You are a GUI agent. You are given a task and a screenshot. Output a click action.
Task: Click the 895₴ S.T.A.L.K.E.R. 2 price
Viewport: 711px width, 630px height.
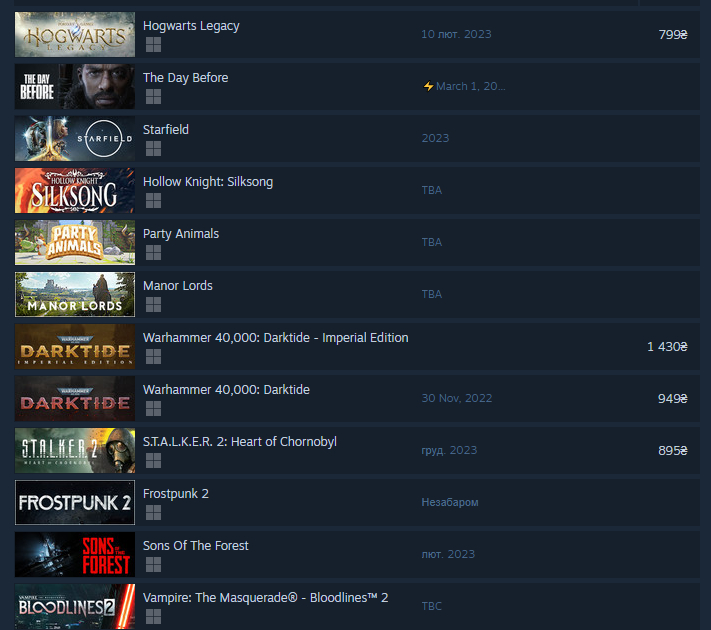click(673, 450)
